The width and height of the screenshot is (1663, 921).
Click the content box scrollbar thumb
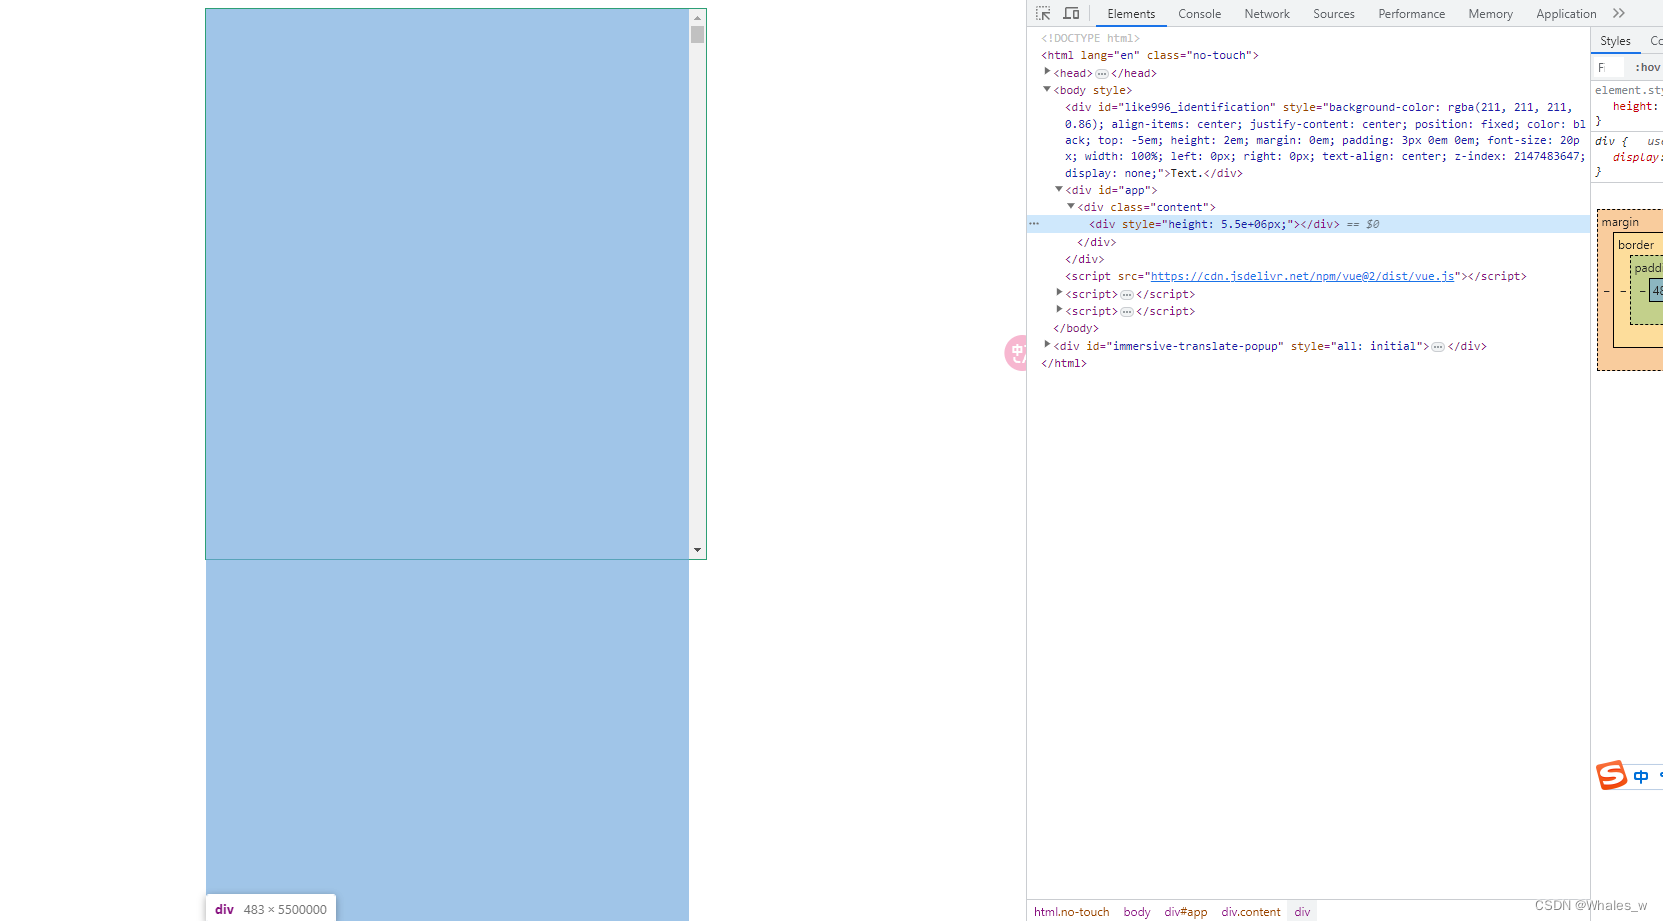[697, 34]
